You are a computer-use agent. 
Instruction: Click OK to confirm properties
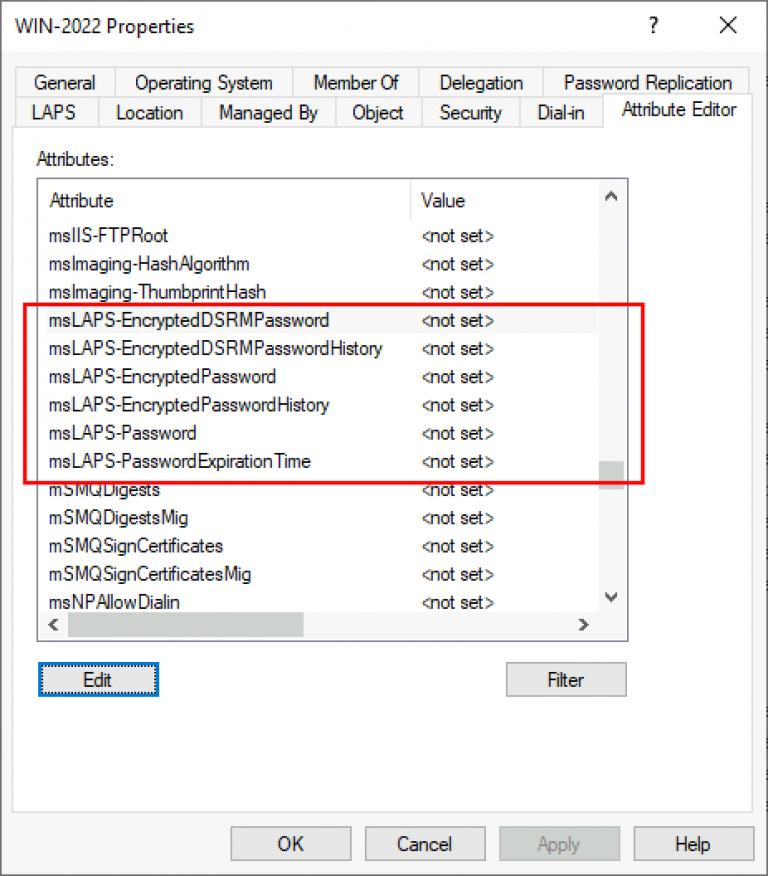pos(291,844)
